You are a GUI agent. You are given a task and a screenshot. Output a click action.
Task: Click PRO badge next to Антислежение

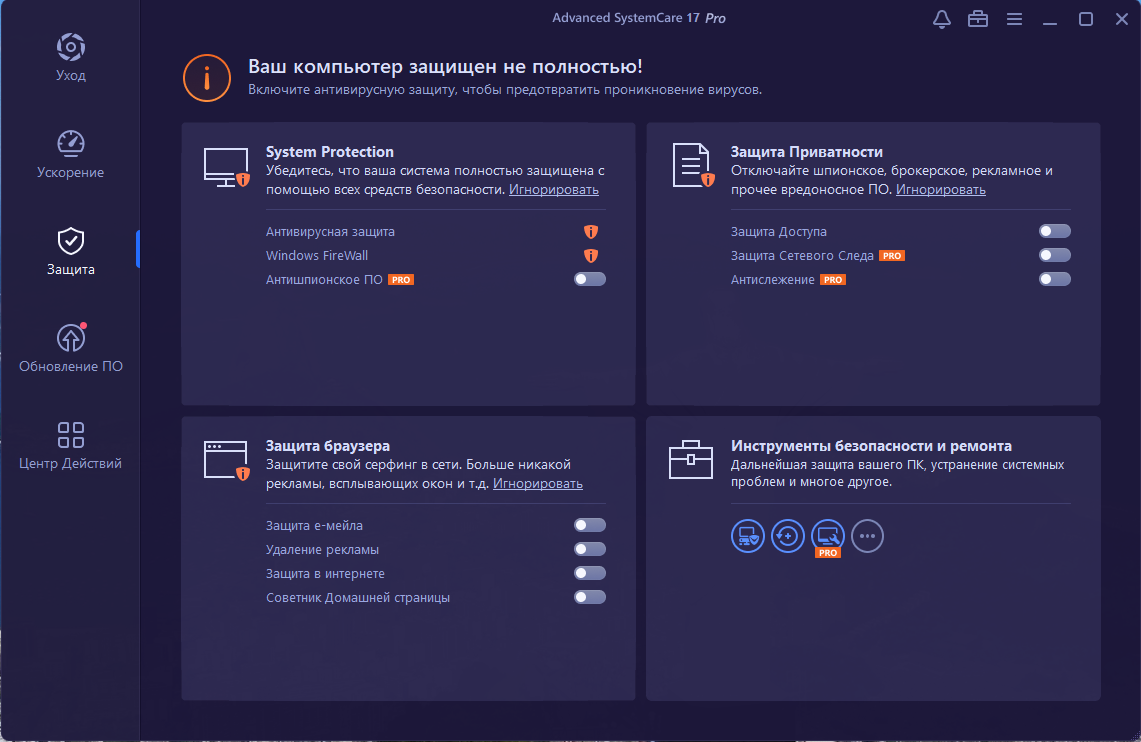click(833, 280)
